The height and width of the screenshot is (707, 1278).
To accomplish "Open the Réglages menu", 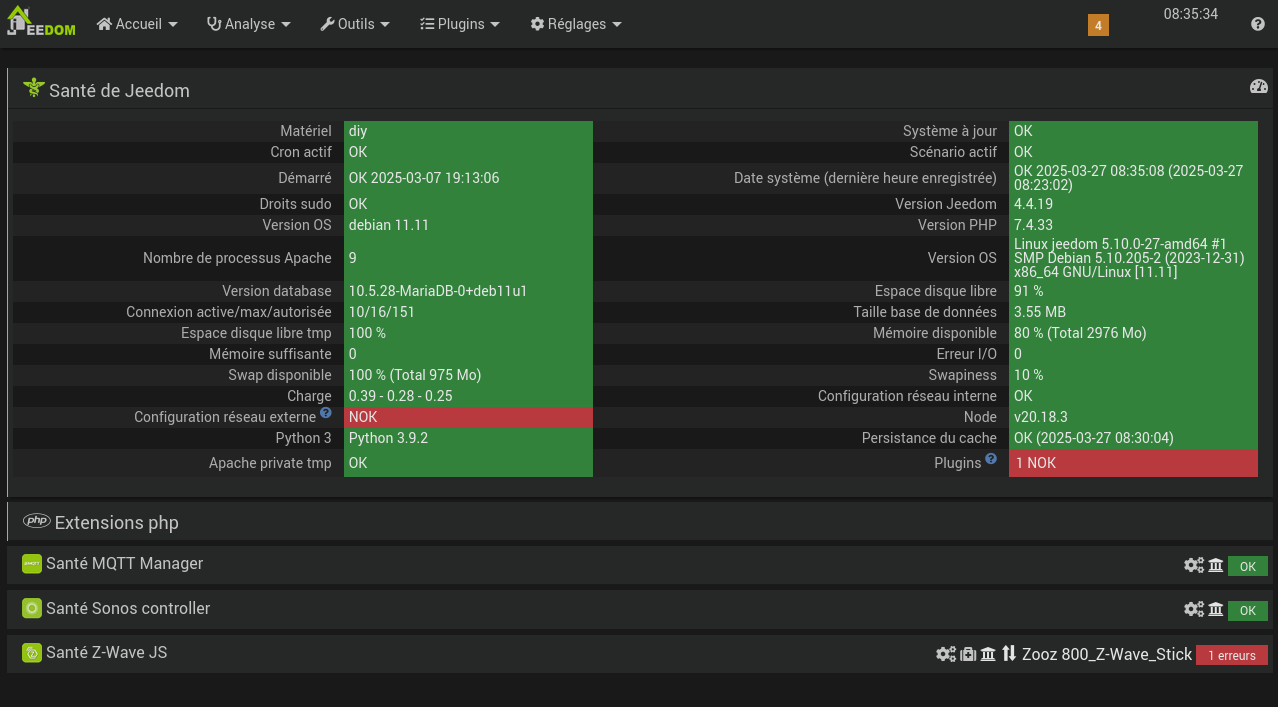I will (x=576, y=24).
